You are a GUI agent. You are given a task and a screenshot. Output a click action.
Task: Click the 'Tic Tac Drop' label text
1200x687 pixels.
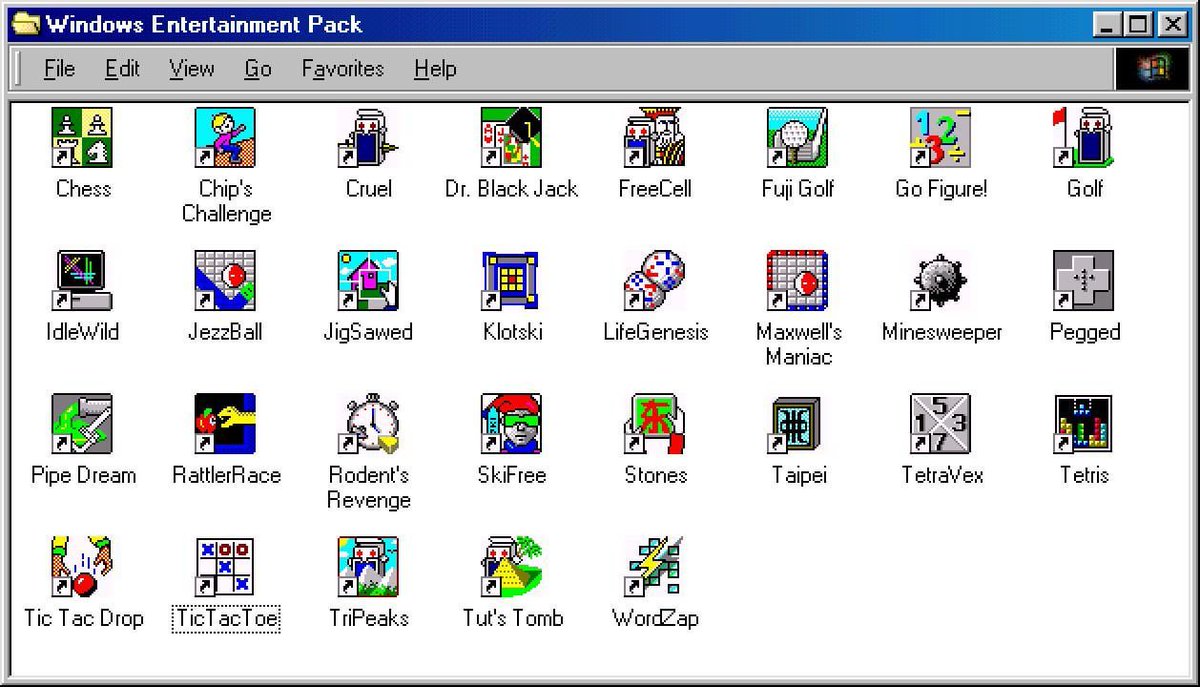(x=83, y=618)
